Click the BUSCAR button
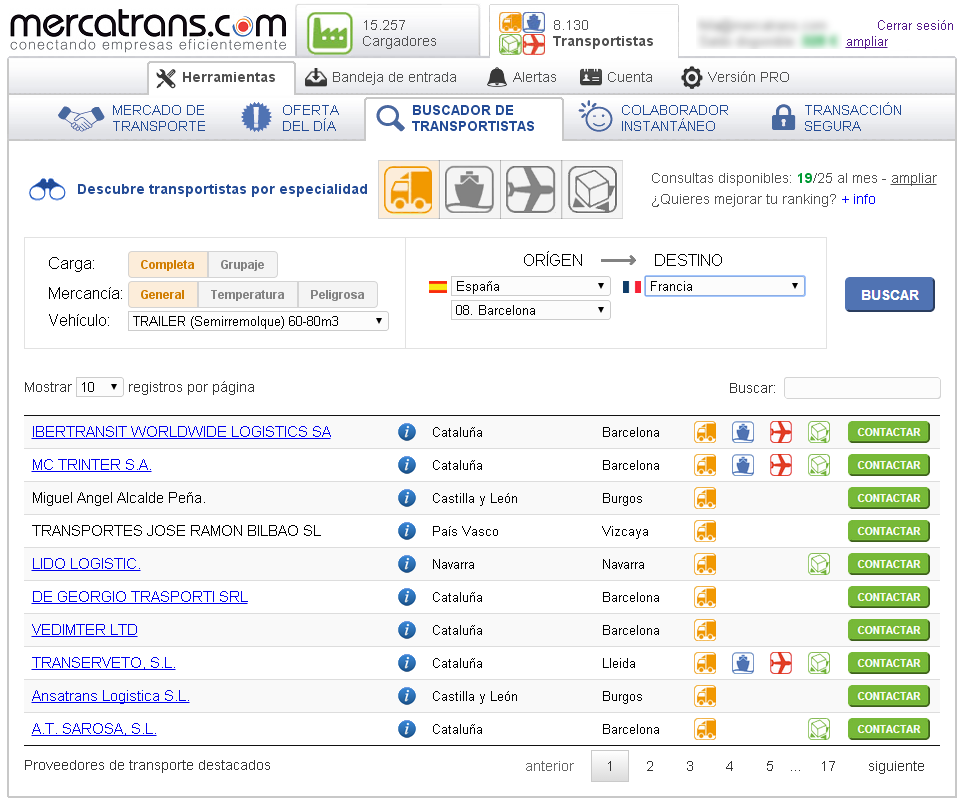Screen dimensions: 960x802 point(890,294)
